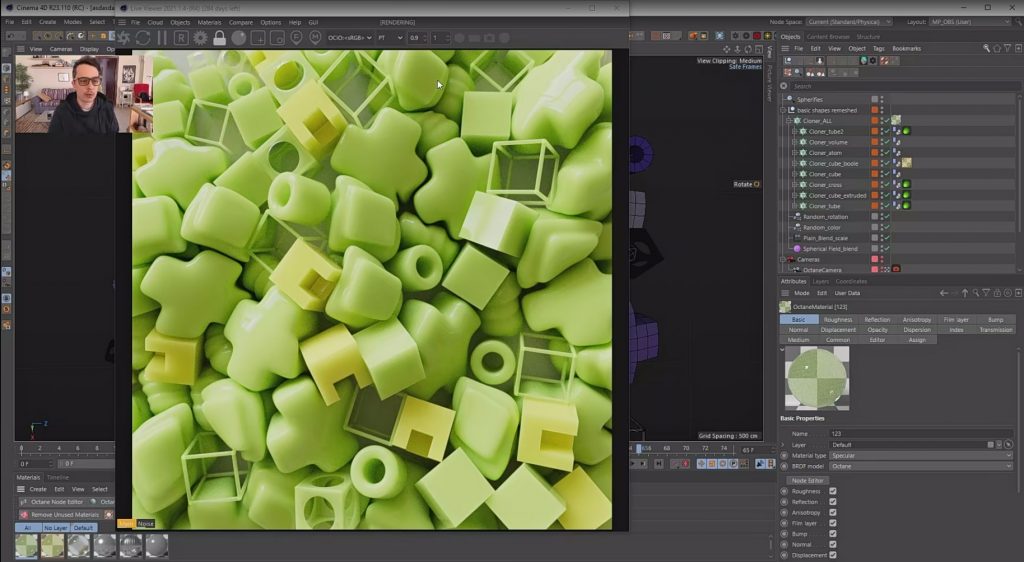This screenshot has height=562, width=1024.
Task: Open Compare menu in Live Viewer
Action: 240,22
